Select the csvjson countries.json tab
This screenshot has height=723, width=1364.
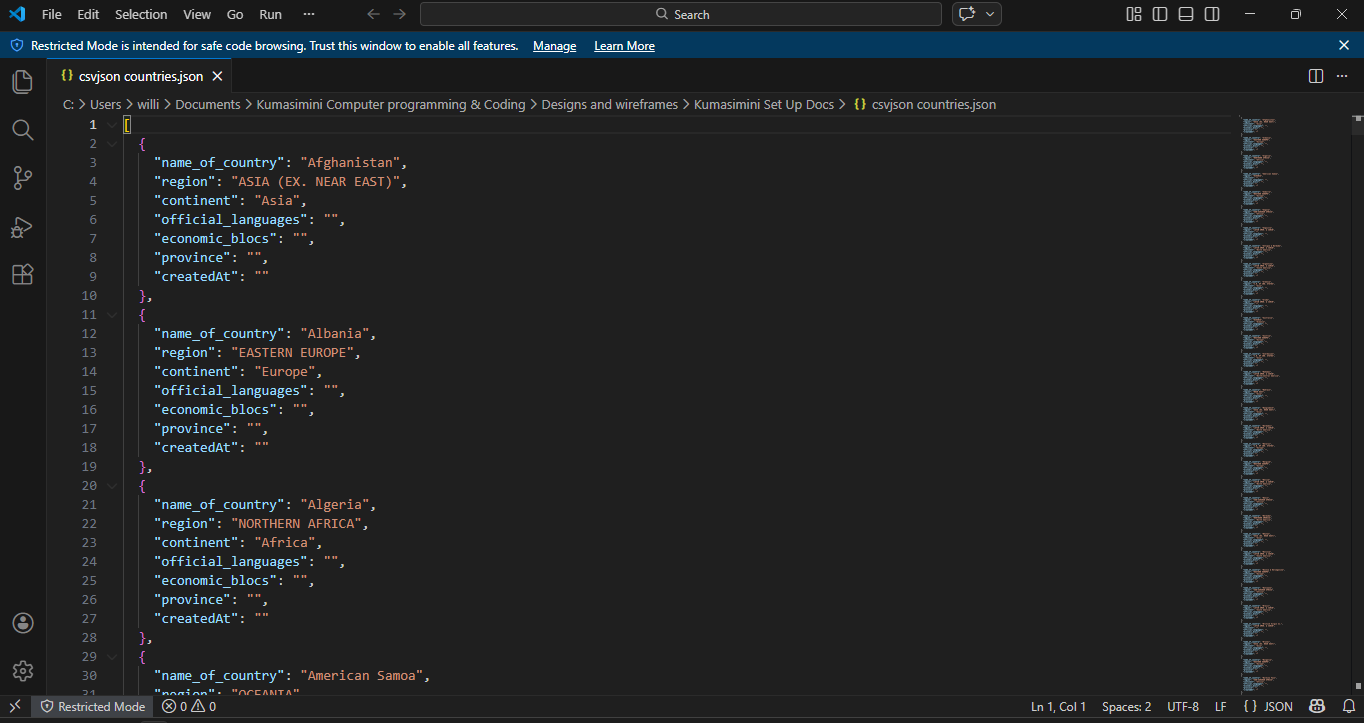tap(140, 76)
